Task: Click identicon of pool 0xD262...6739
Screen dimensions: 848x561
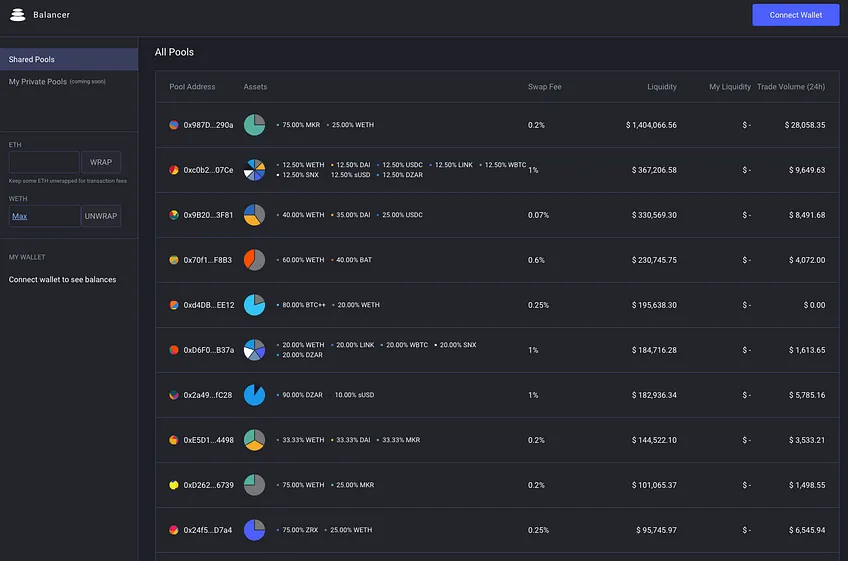Action: tap(174, 485)
